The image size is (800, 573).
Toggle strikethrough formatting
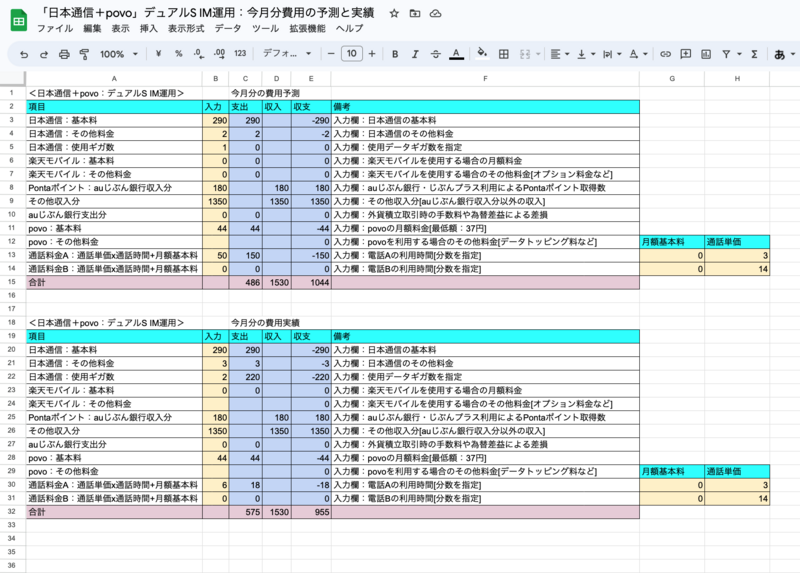[435, 54]
